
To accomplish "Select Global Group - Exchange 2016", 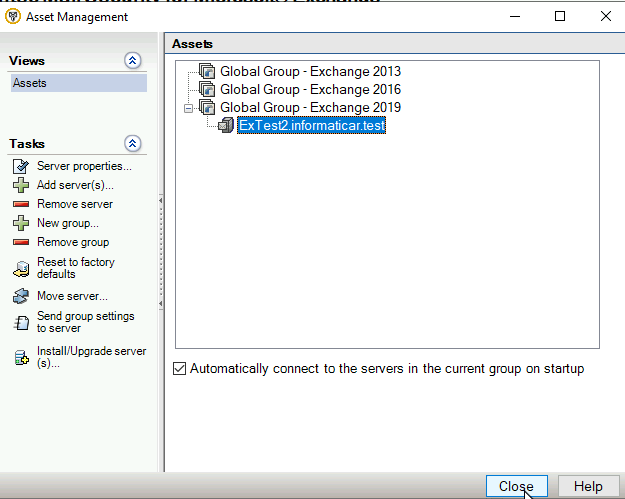I will pyautogui.click(x=311, y=89).
